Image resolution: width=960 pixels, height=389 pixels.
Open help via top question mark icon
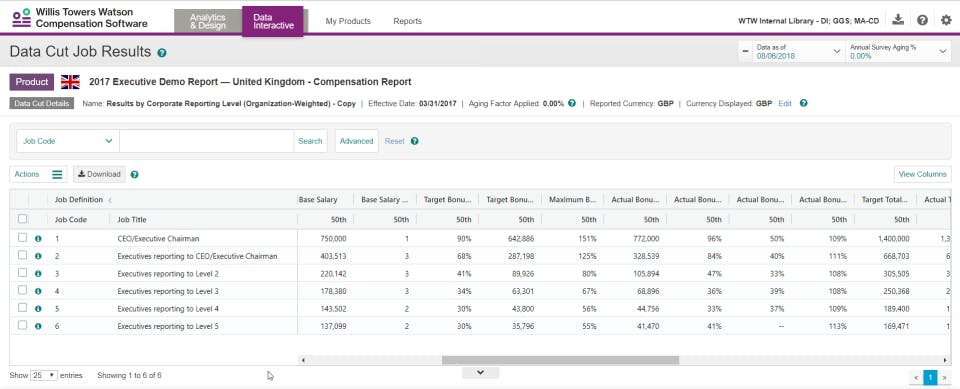pyautogui.click(x=922, y=20)
